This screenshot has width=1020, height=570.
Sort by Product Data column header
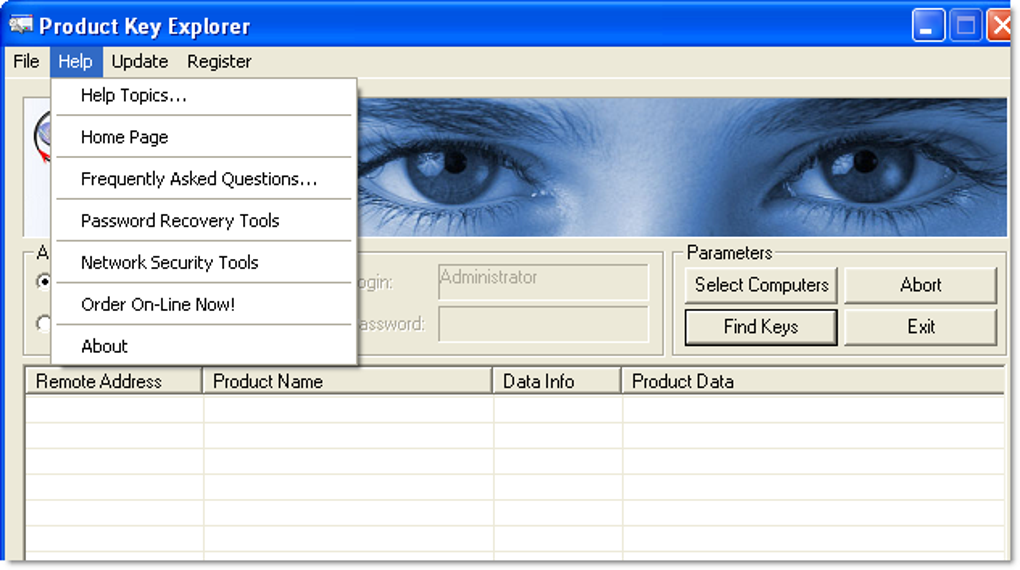click(x=813, y=381)
